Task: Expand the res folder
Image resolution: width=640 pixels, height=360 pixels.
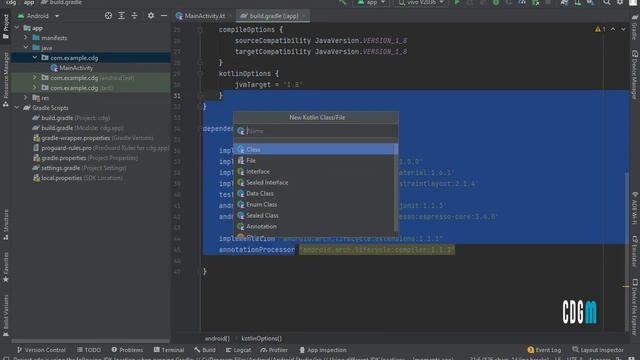Action: tap(26, 98)
